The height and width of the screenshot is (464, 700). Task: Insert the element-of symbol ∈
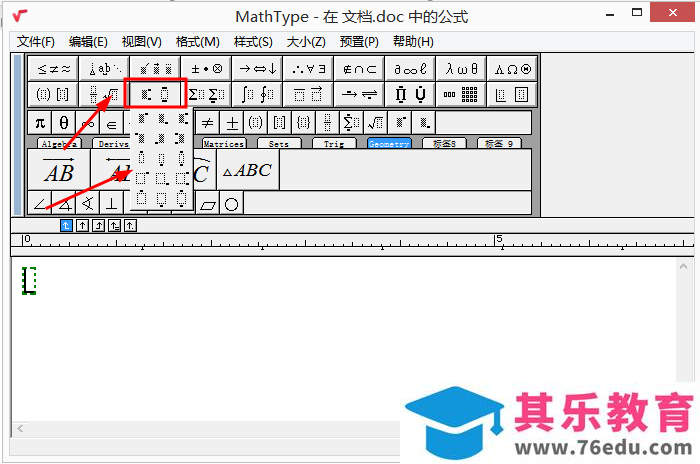pyautogui.click(x=112, y=122)
